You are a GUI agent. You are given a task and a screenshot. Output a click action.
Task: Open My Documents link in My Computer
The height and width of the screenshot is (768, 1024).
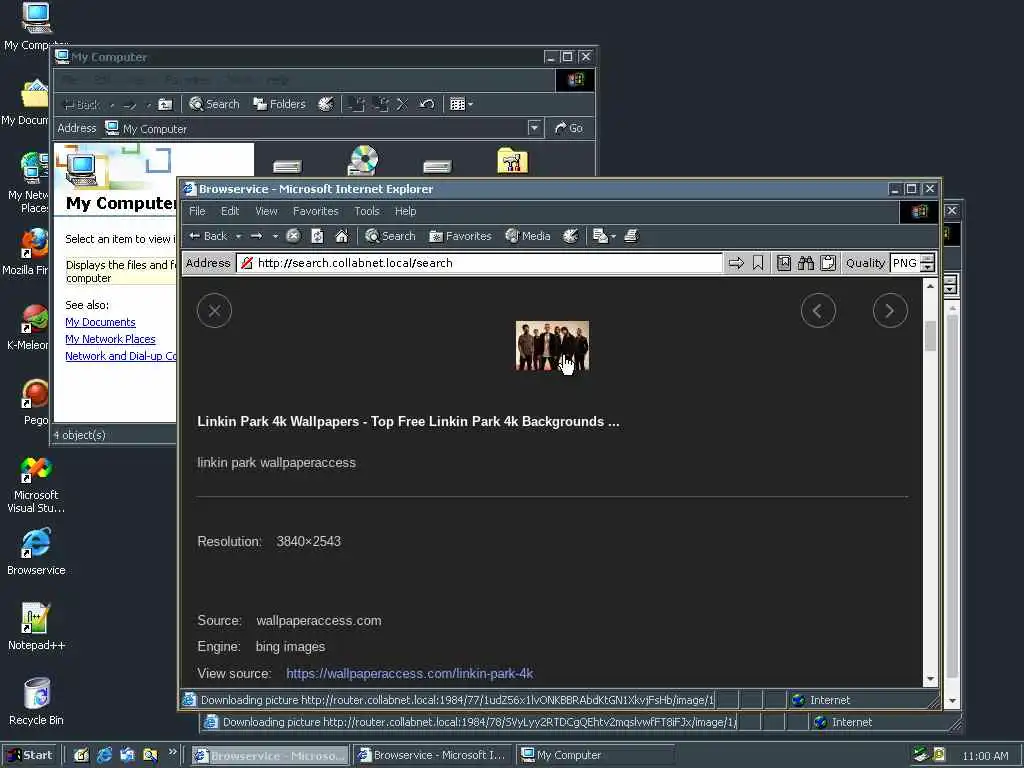tap(101, 322)
